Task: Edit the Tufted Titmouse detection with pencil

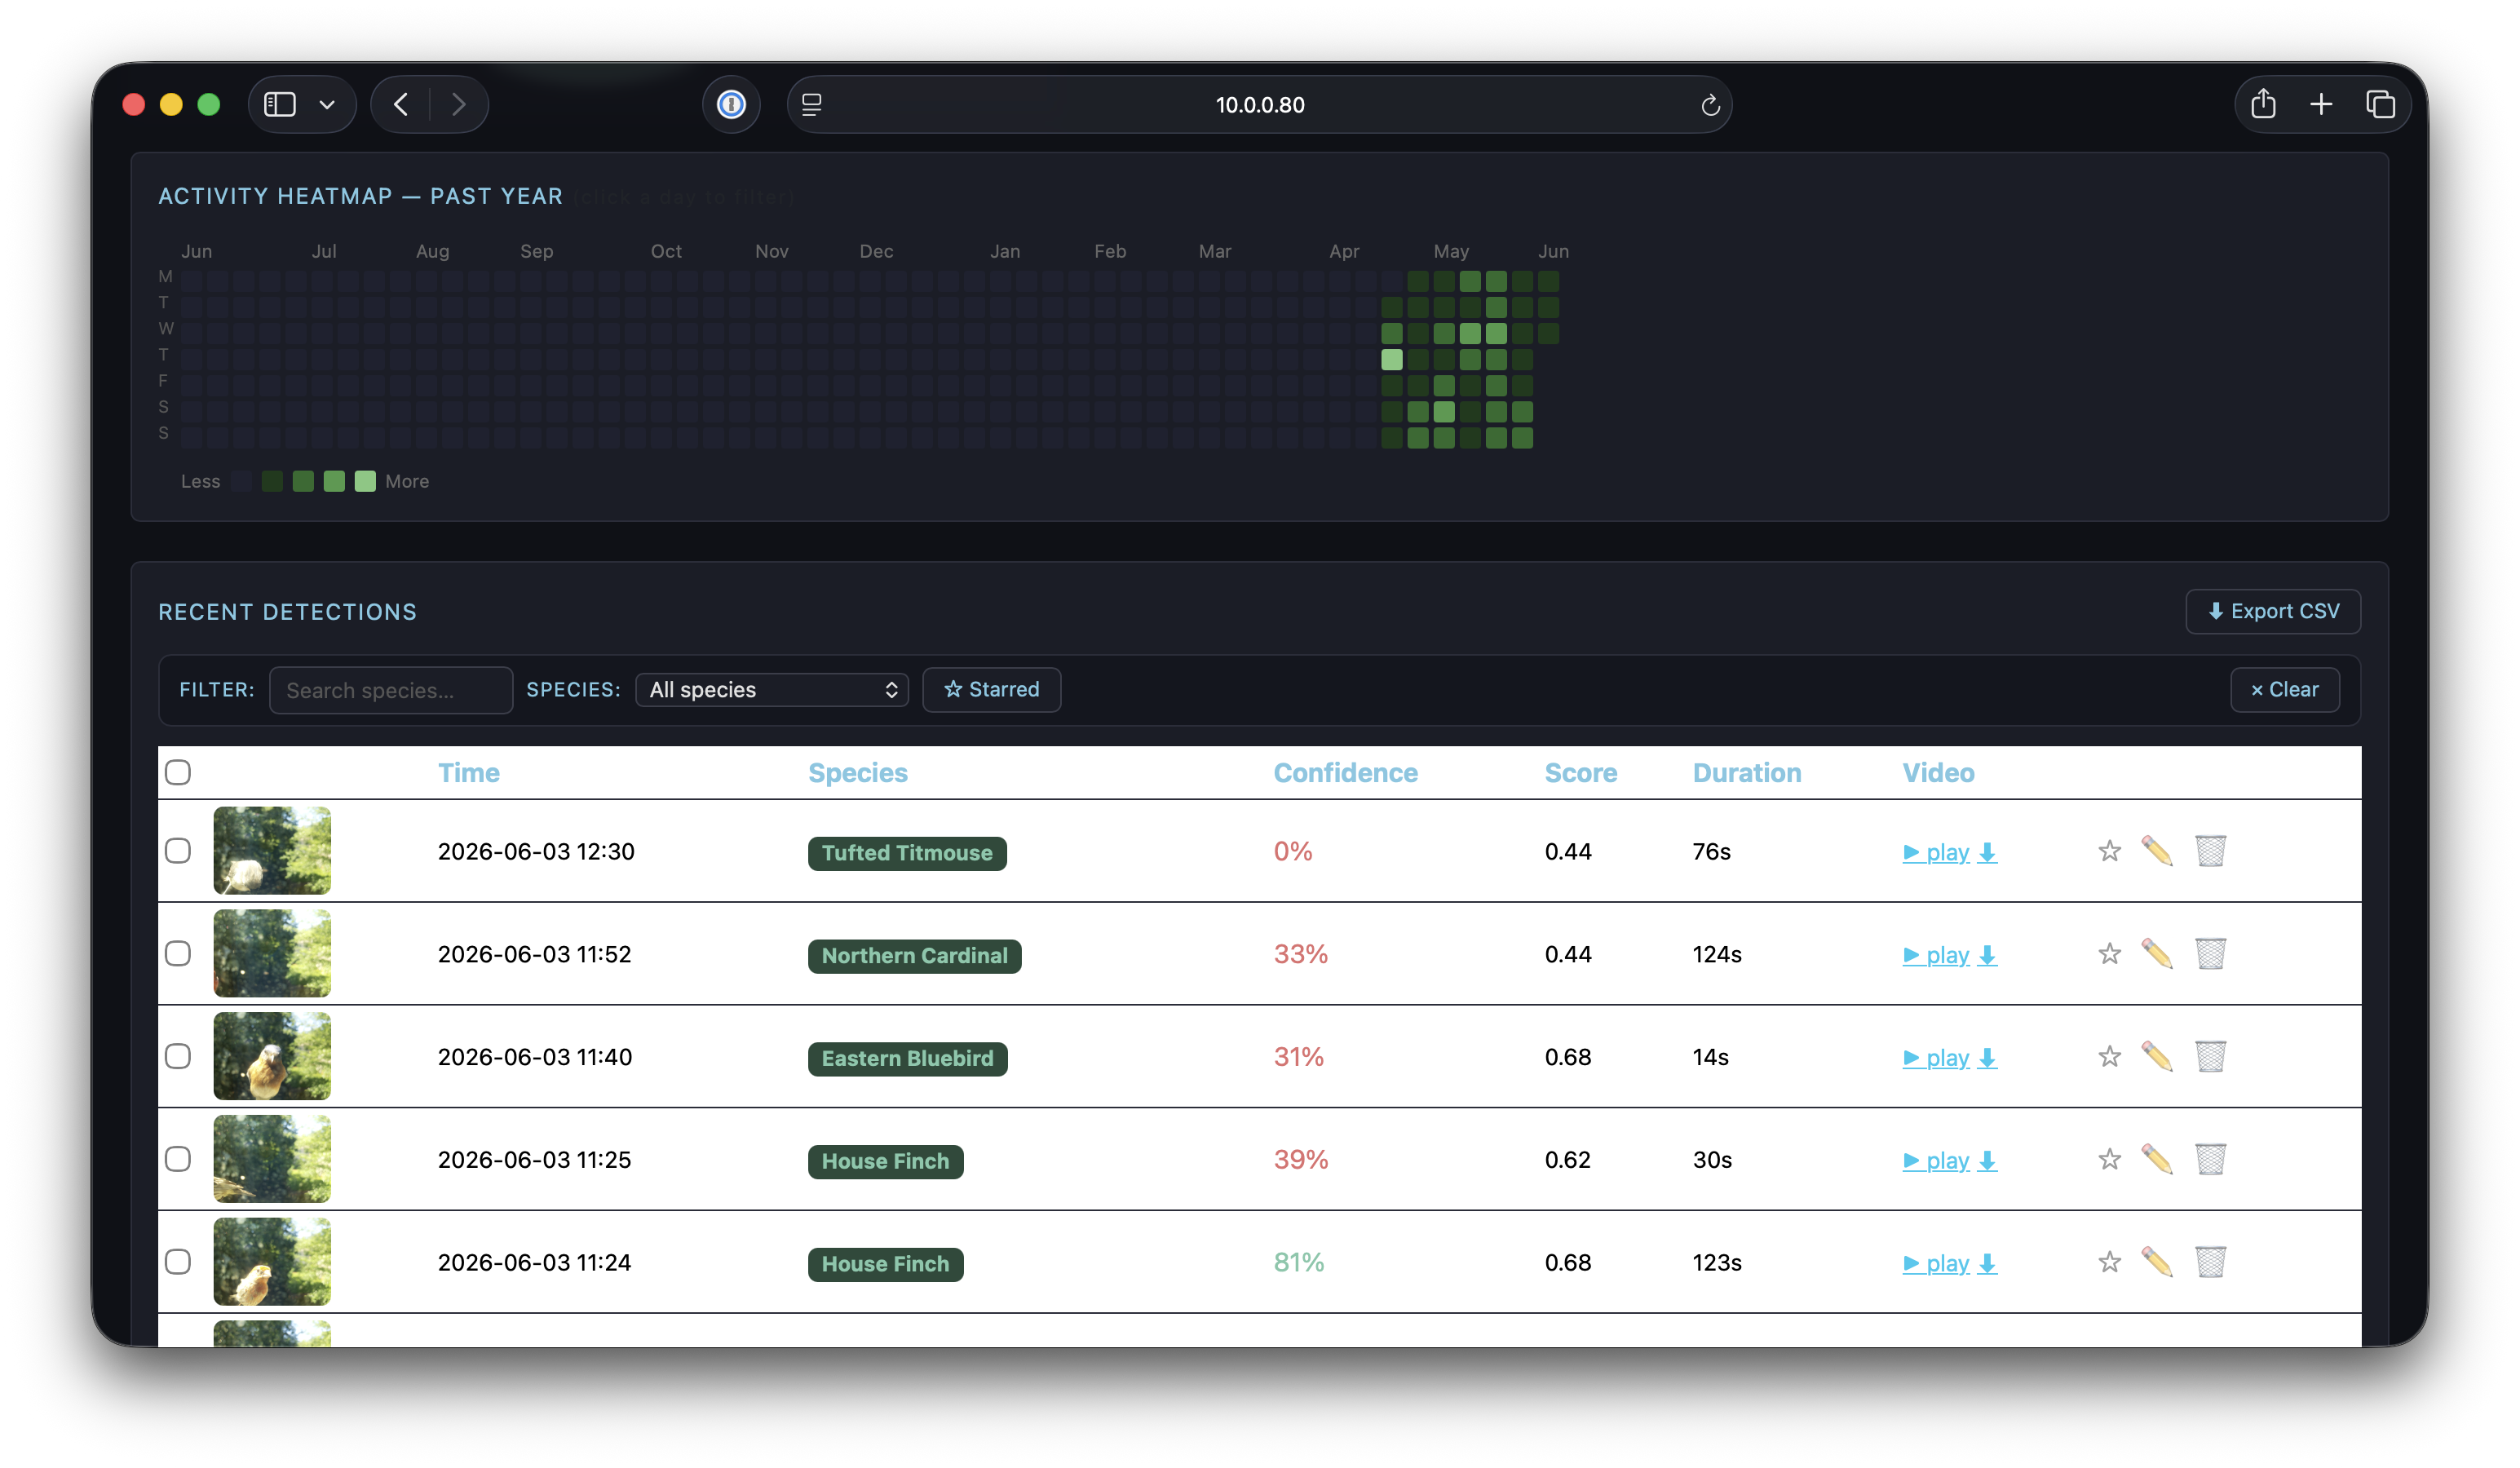Action: pos(2157,851)
